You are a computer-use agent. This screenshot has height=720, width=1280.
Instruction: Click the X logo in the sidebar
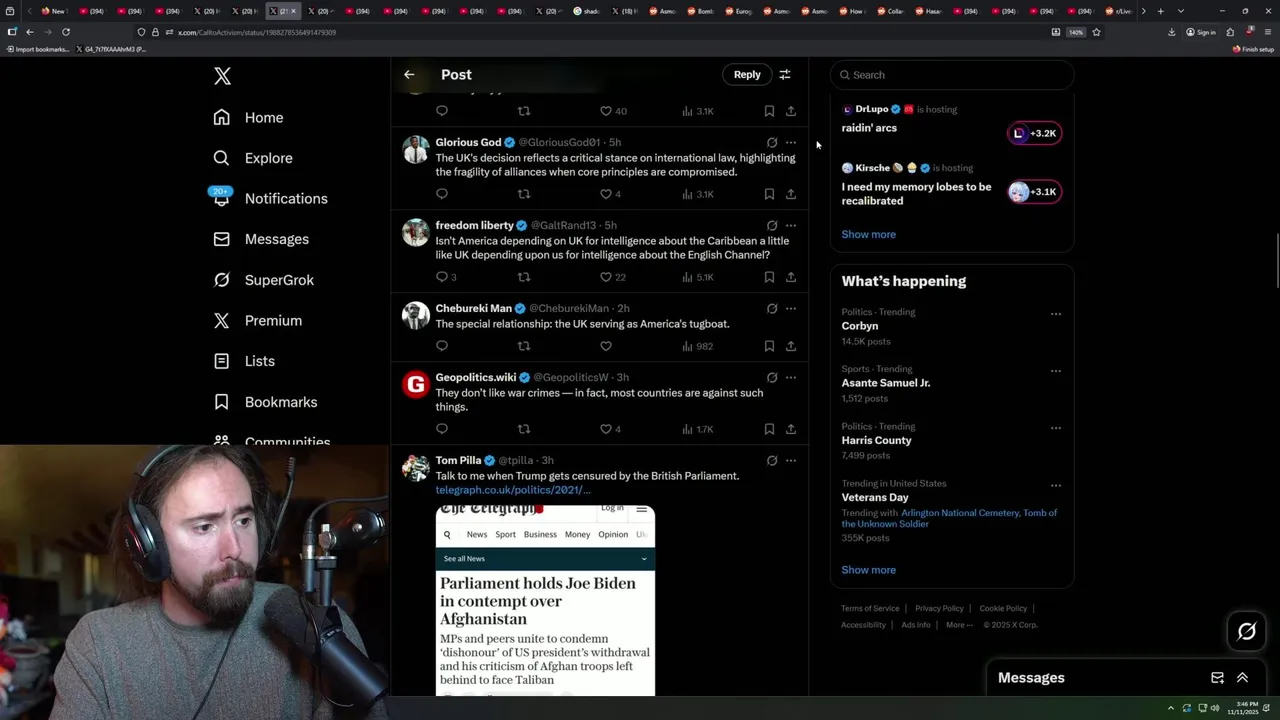click(x=222, y=76)
